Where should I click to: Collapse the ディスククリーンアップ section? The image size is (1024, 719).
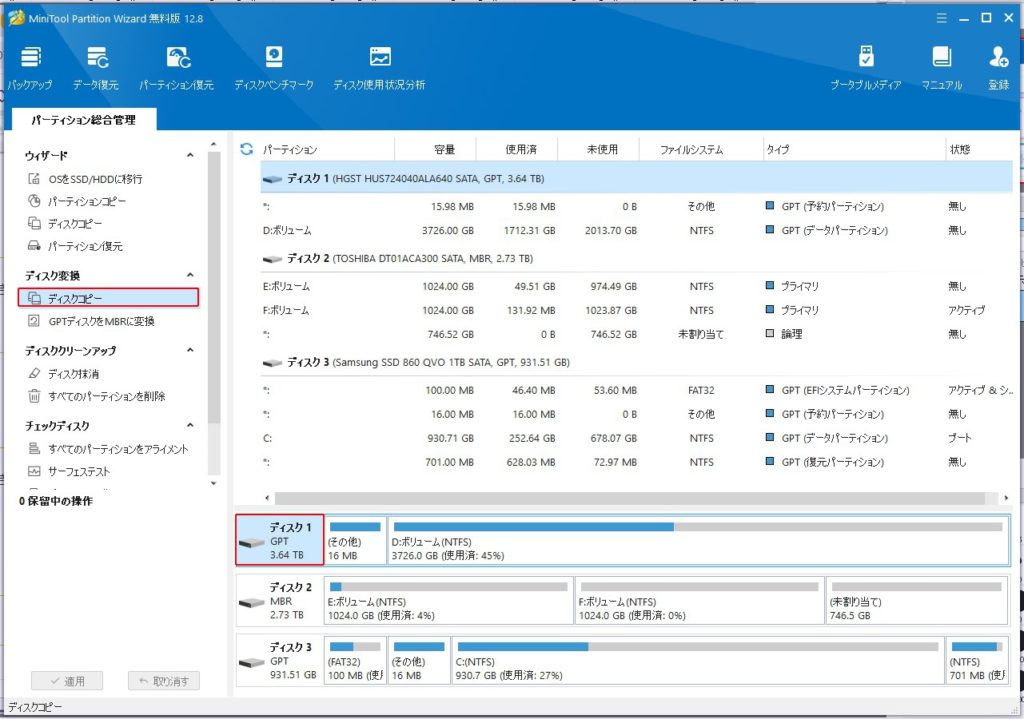point(190,351)
